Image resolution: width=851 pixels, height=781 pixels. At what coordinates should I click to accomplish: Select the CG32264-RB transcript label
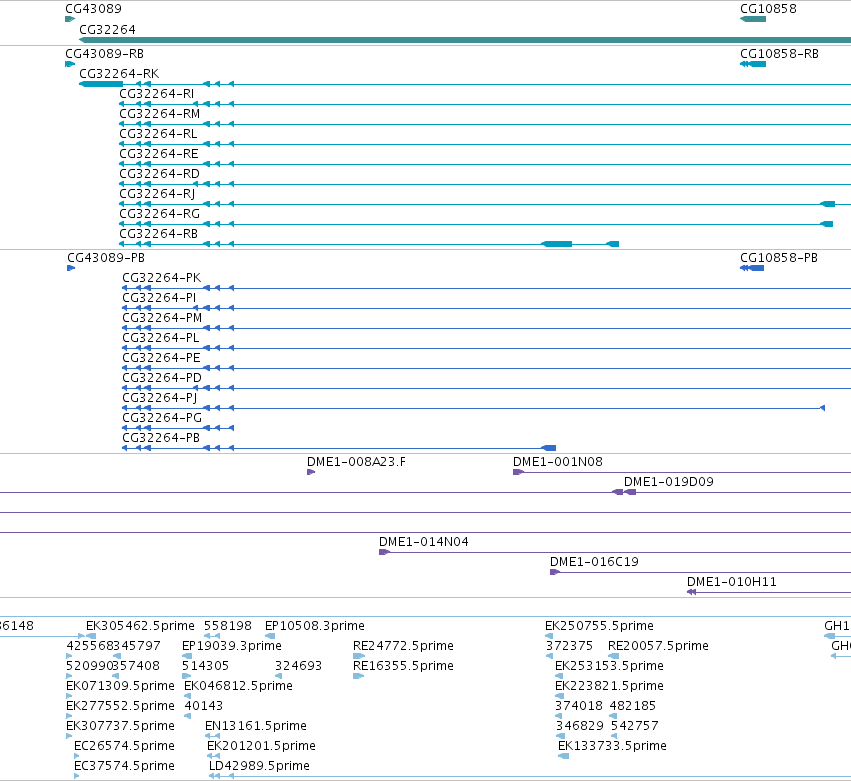point(158,234)
